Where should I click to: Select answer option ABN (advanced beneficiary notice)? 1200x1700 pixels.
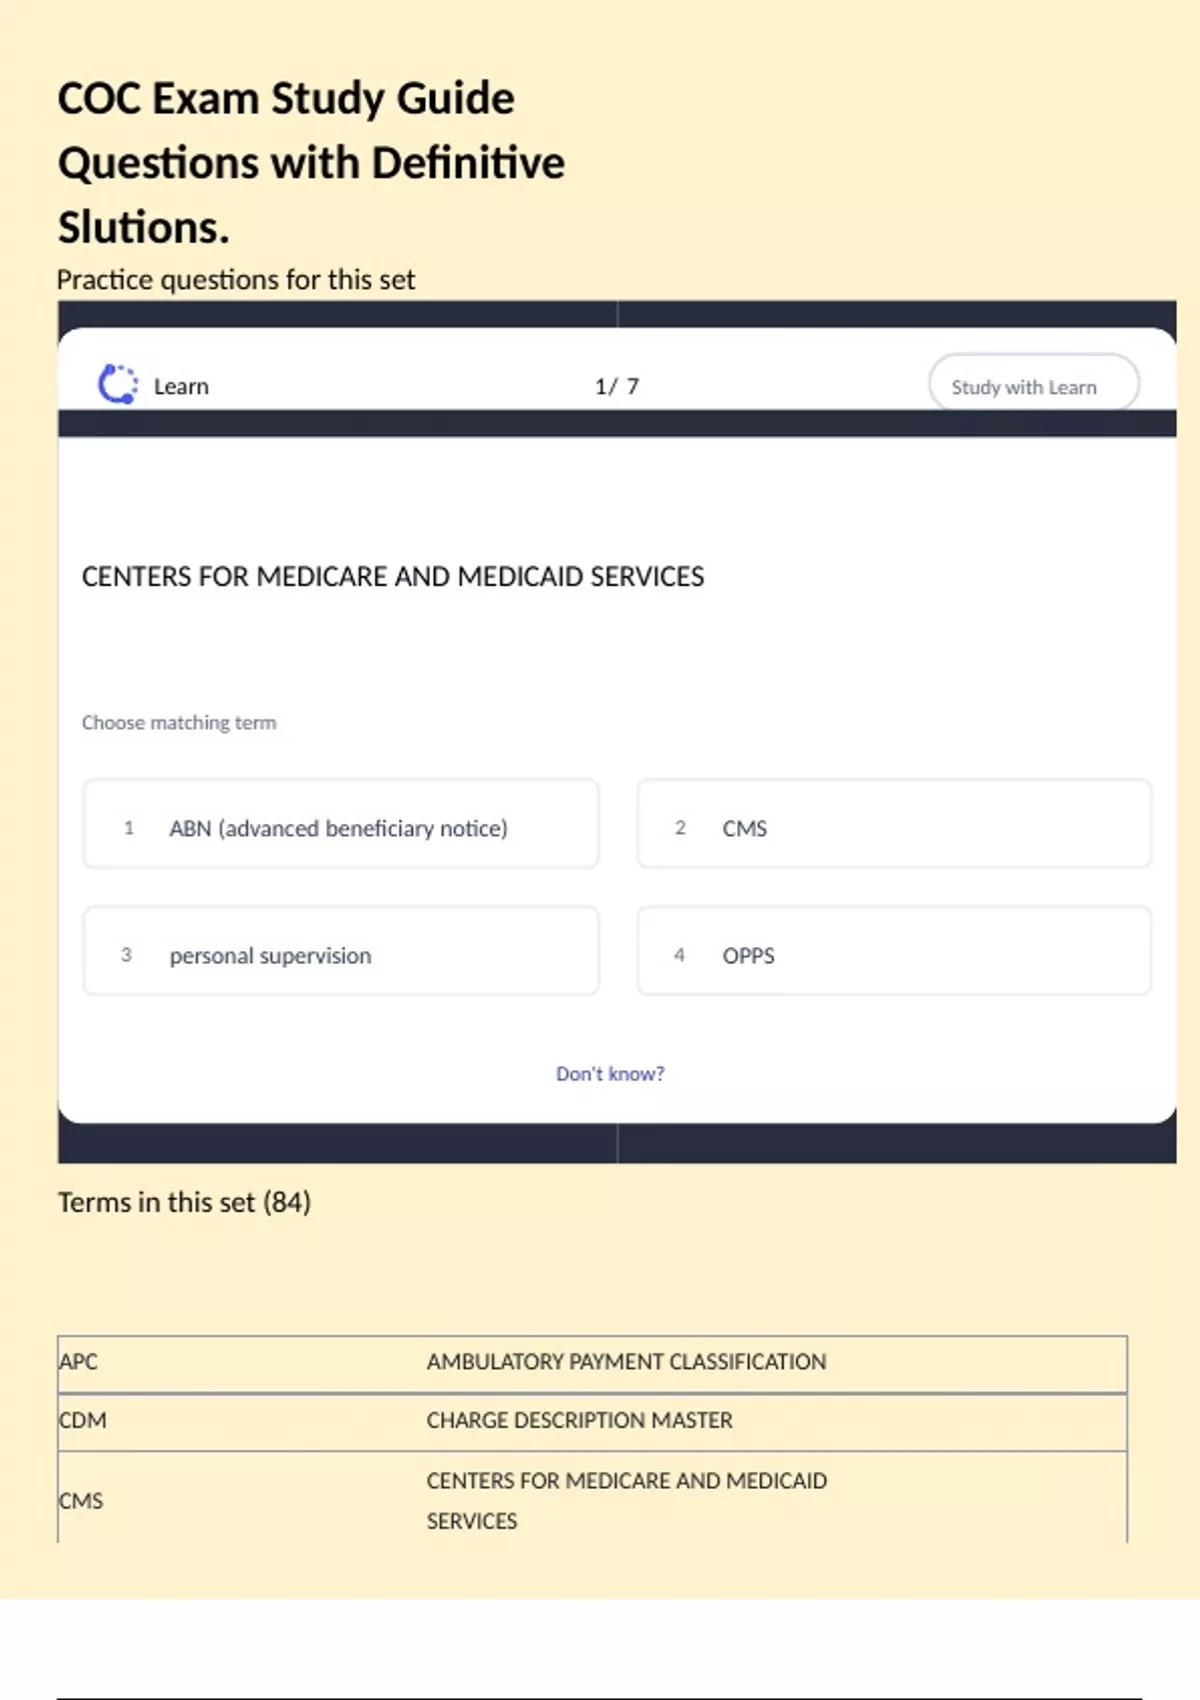click(340, 826)
